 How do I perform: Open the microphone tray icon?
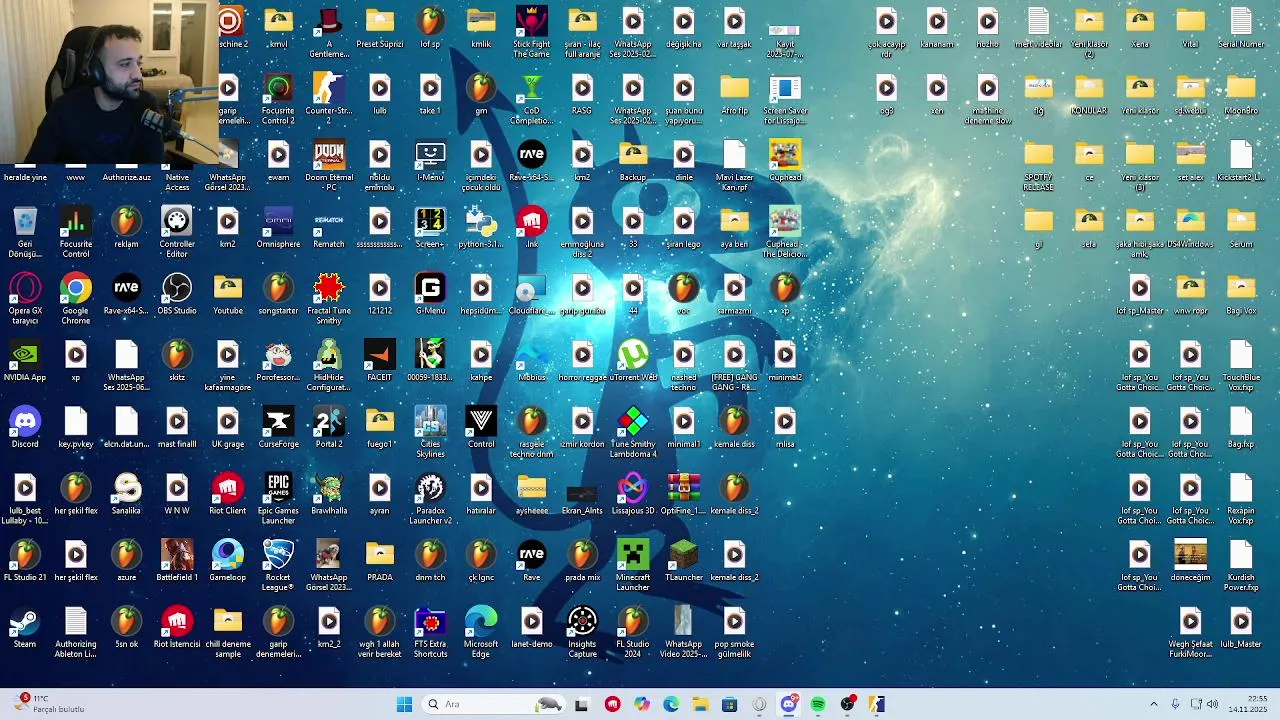[1175, 704]
